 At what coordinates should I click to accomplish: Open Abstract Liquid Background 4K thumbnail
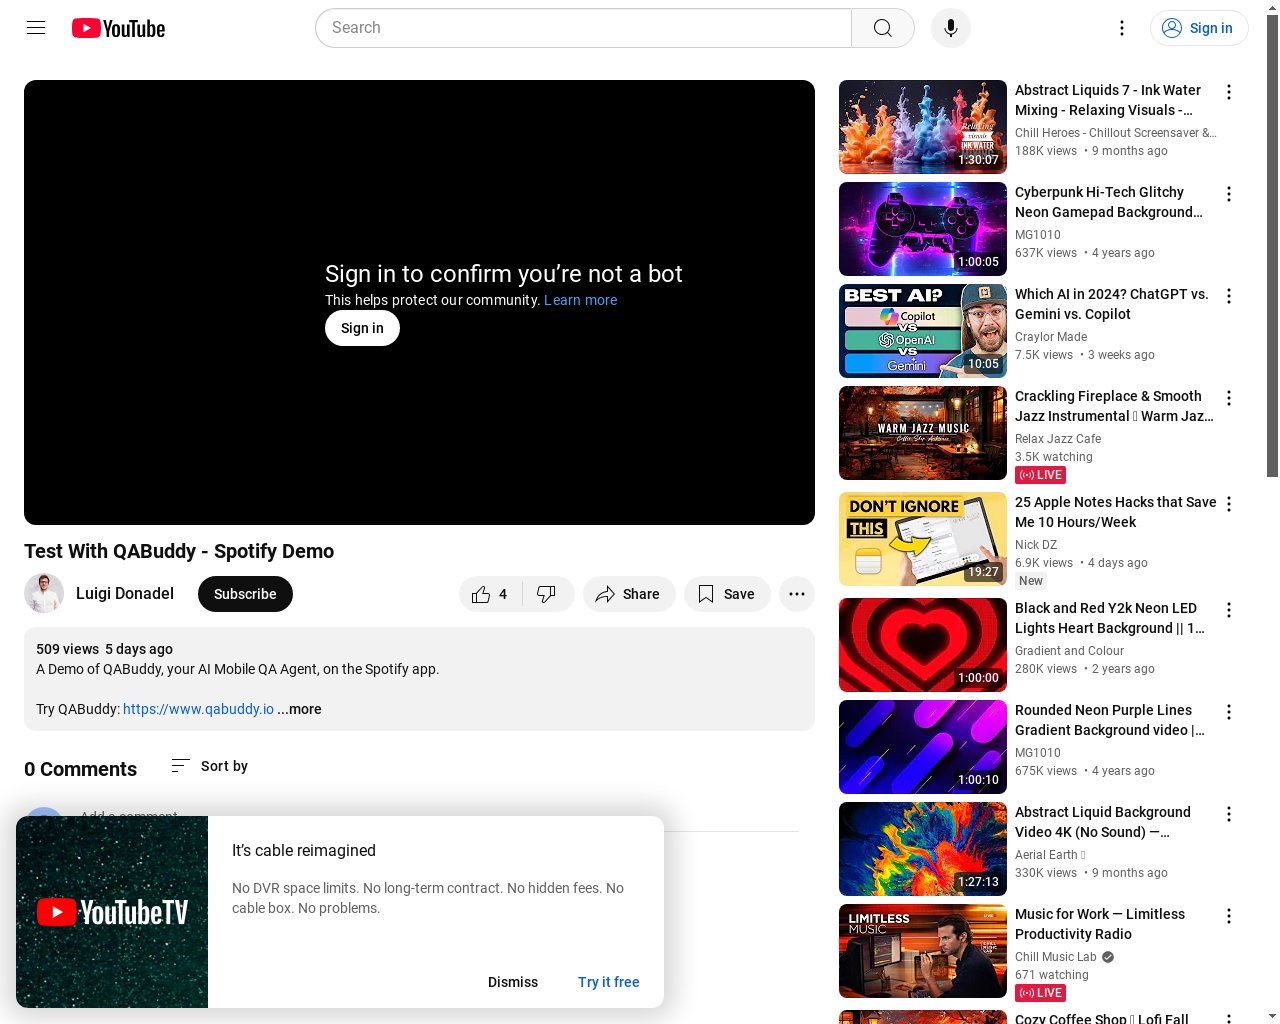coord(923,849)
